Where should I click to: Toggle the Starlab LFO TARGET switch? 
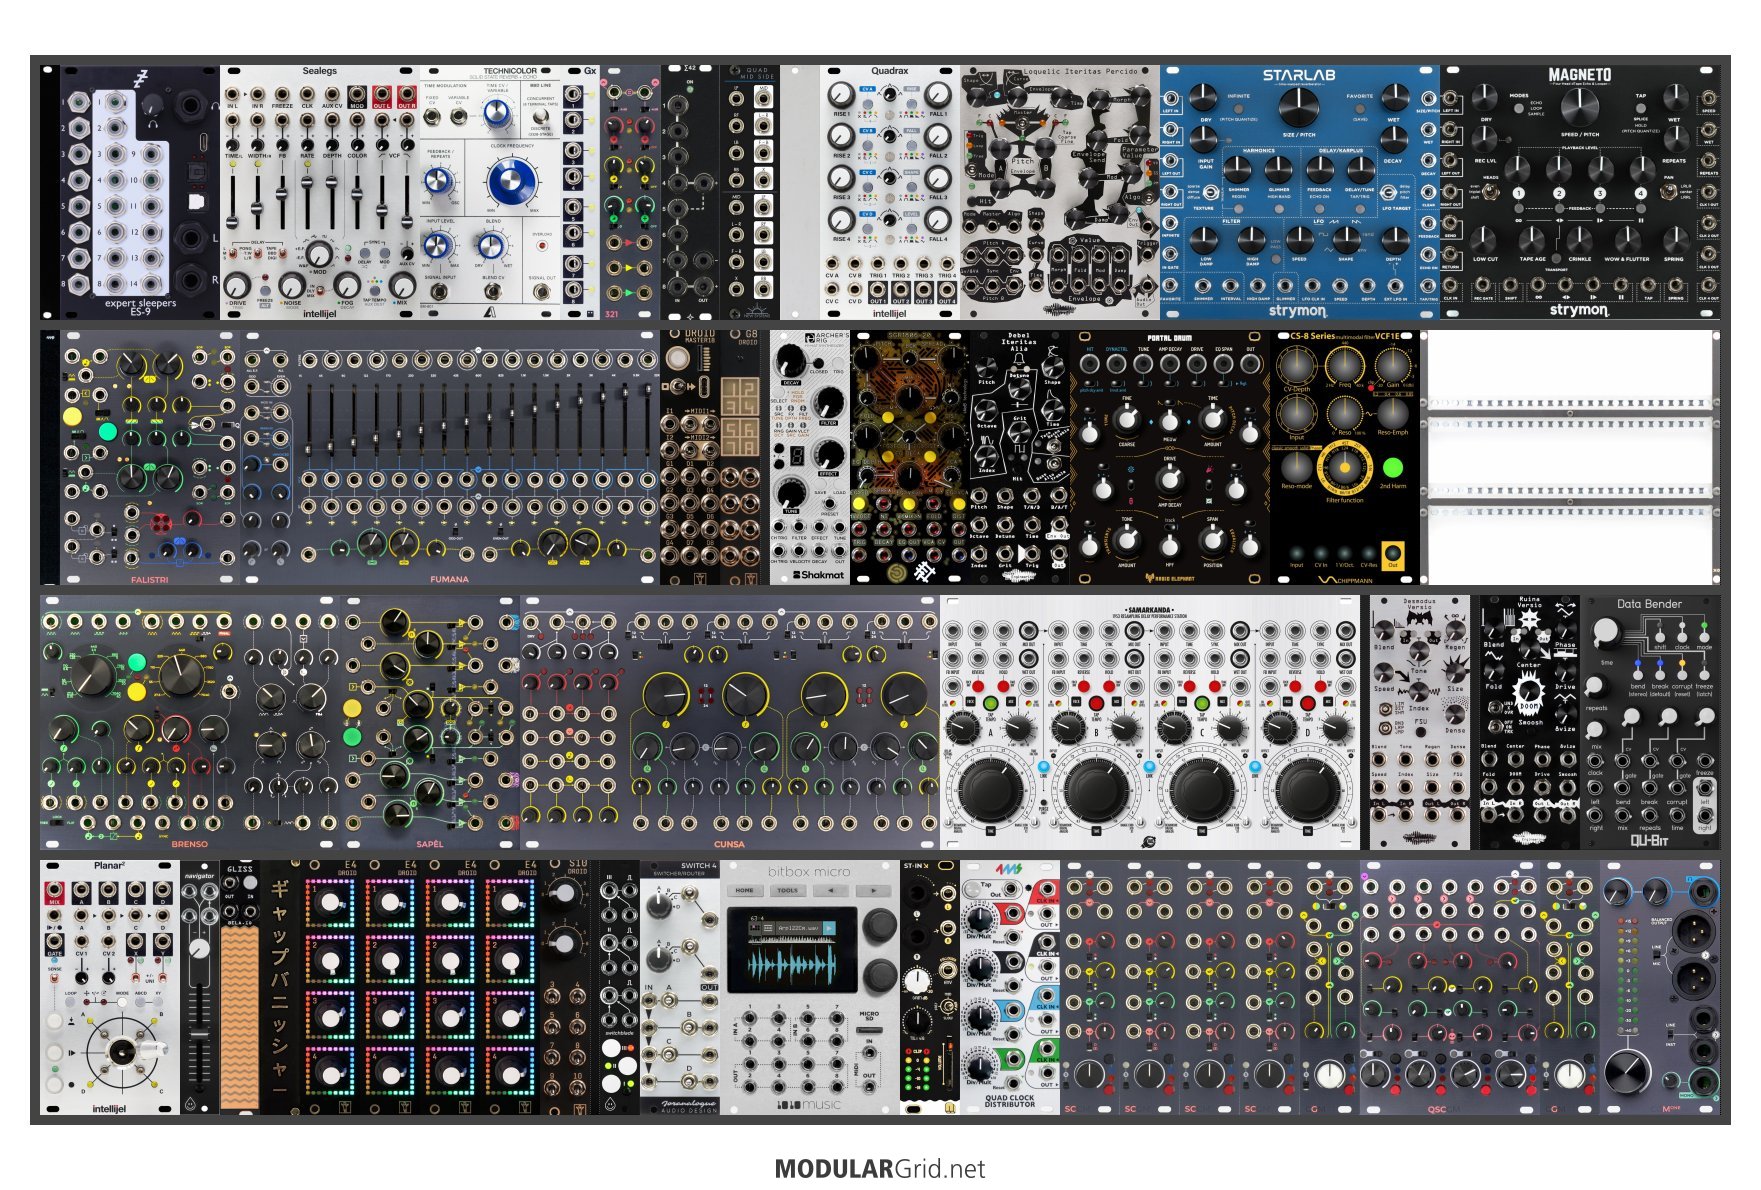pyautogui.click(x=1388, y=192)
